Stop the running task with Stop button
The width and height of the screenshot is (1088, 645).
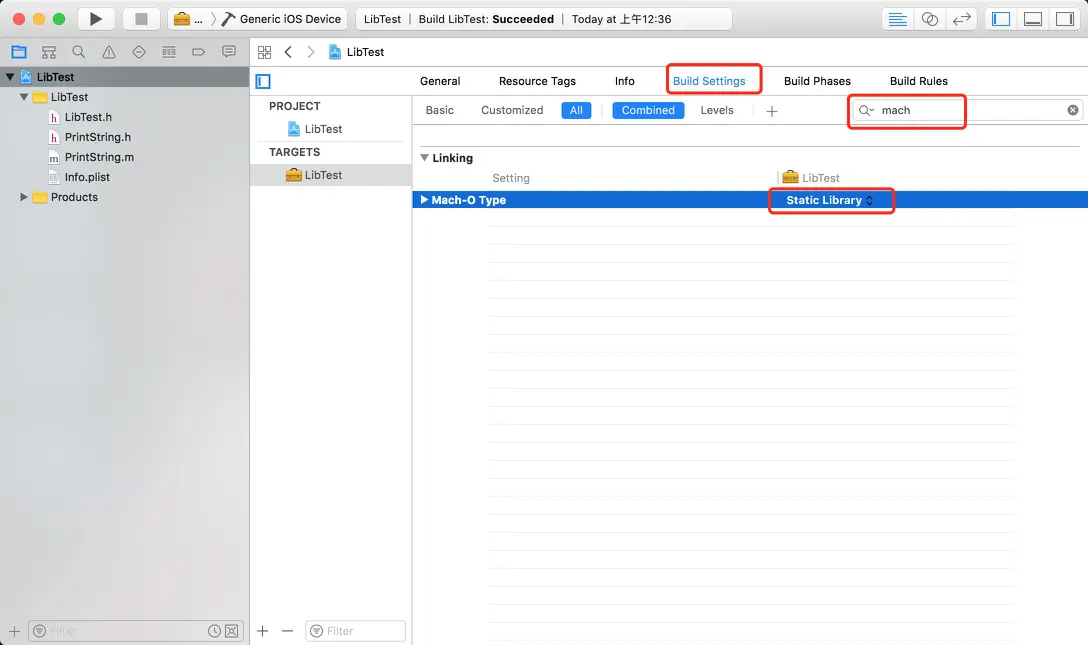click(141, 19)
